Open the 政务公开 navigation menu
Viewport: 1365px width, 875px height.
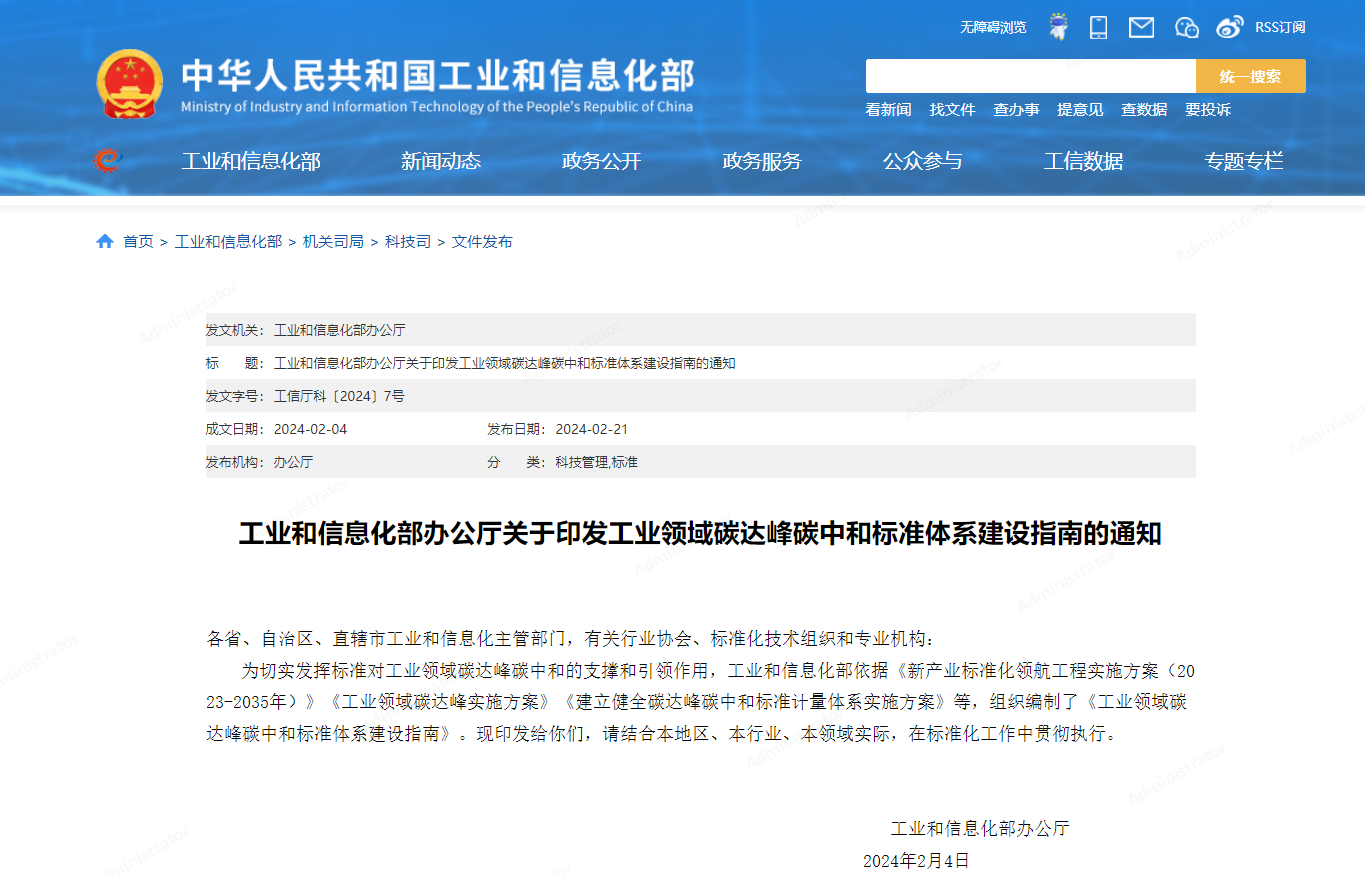[x=601, y=161]
